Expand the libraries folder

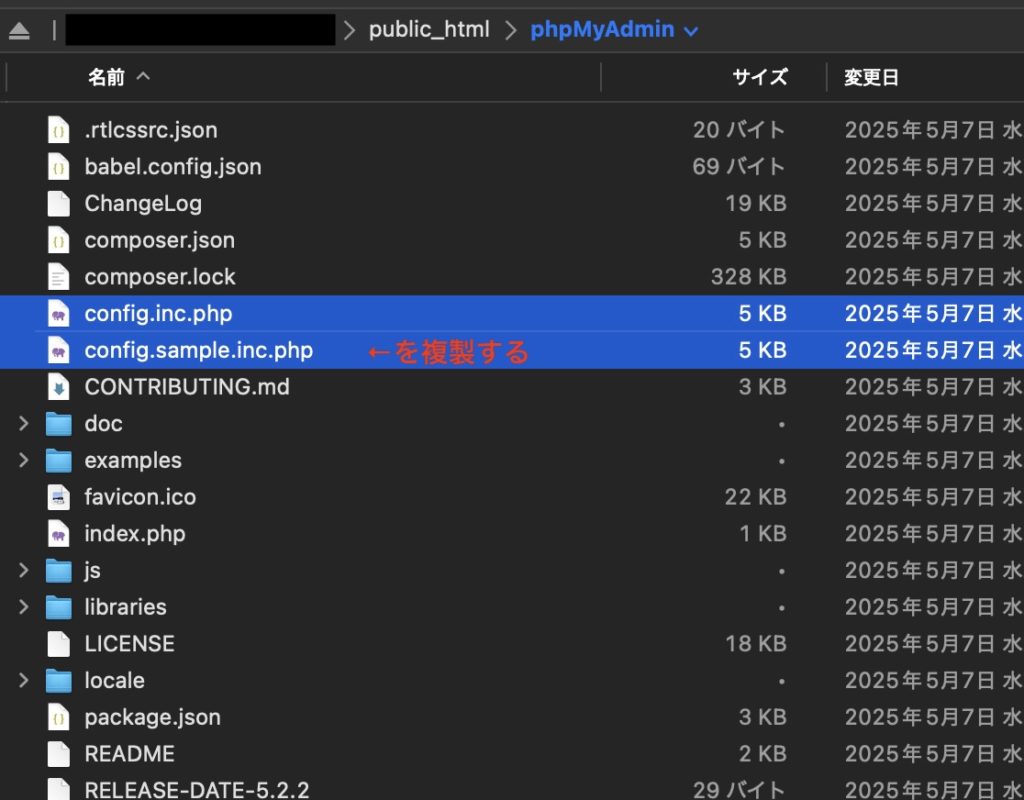(x=23, y=607)
